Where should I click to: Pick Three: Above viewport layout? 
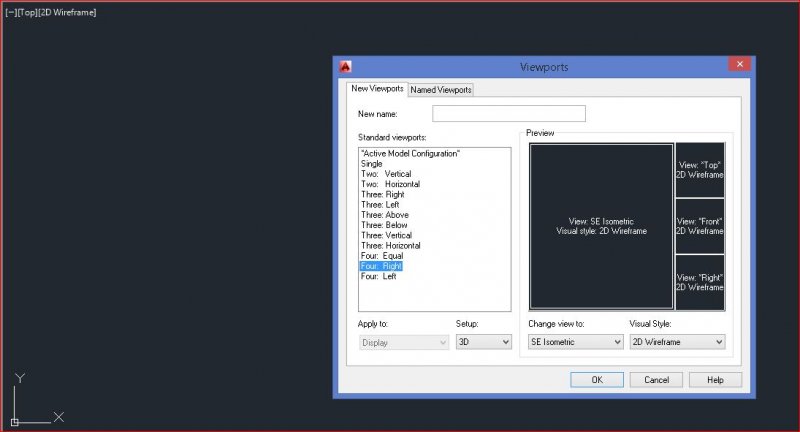point(385,215)
